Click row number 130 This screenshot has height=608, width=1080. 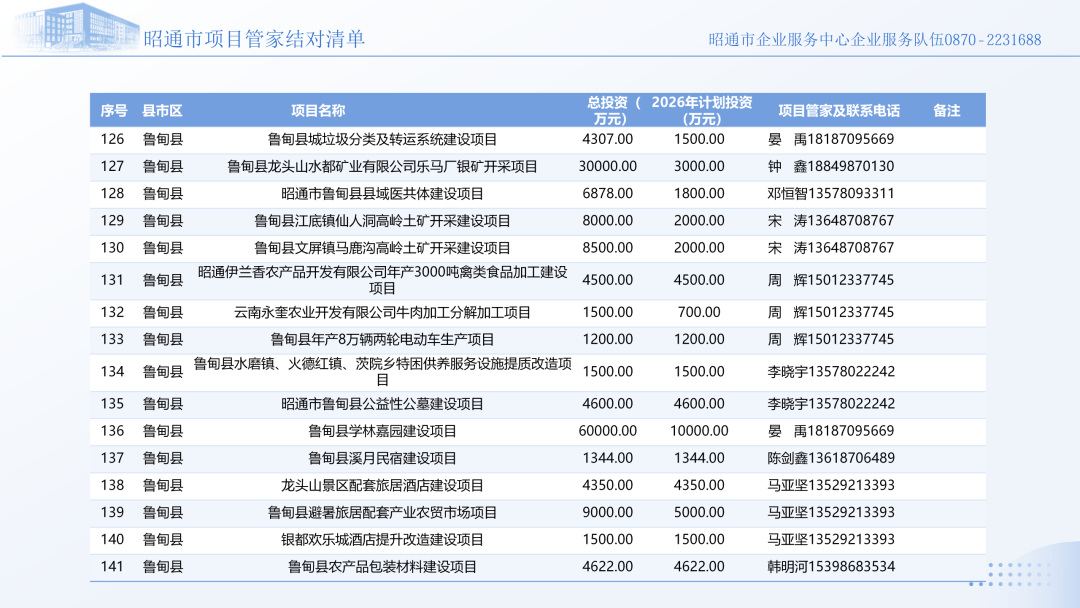pyautogui.click(x=112, y=248)
